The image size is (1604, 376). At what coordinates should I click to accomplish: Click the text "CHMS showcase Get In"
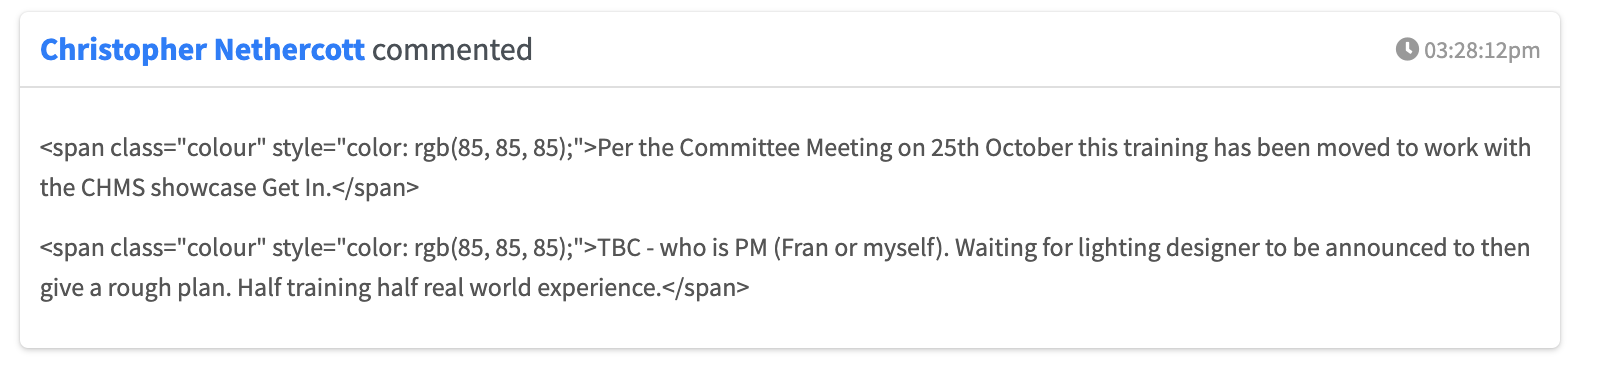(x=205, y=188)
